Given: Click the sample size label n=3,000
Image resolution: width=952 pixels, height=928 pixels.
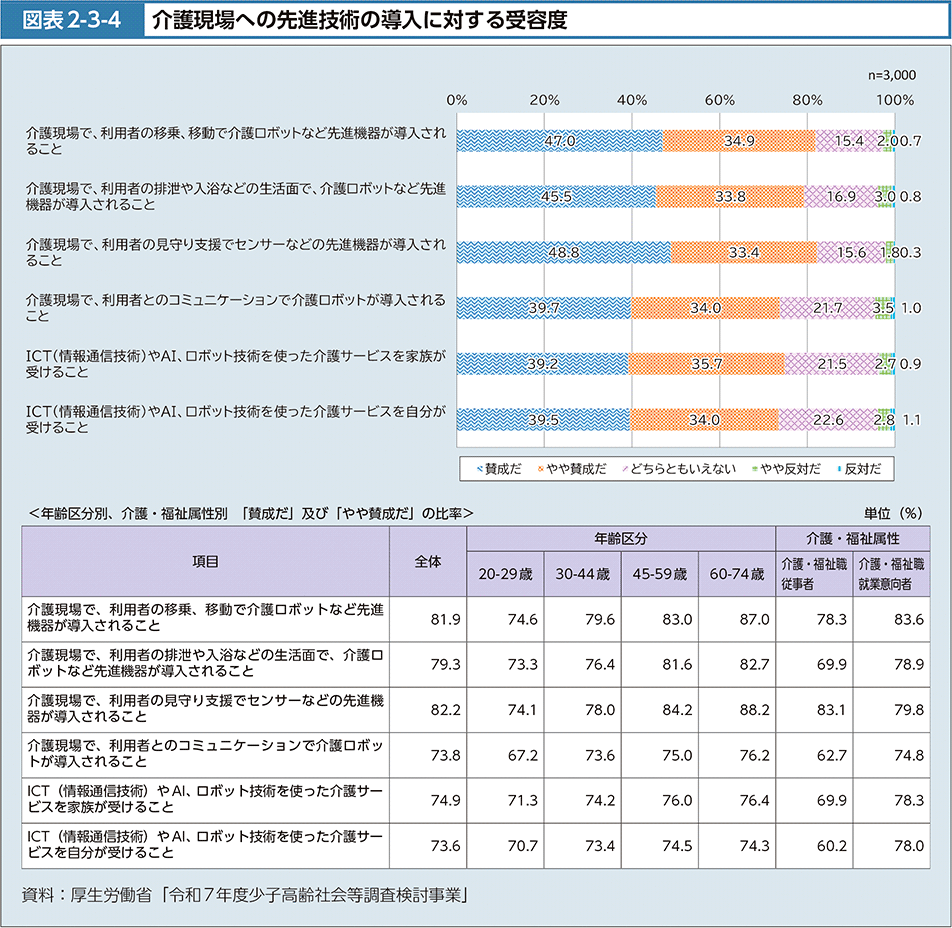Looking at the screenshot, I should 892,75.
